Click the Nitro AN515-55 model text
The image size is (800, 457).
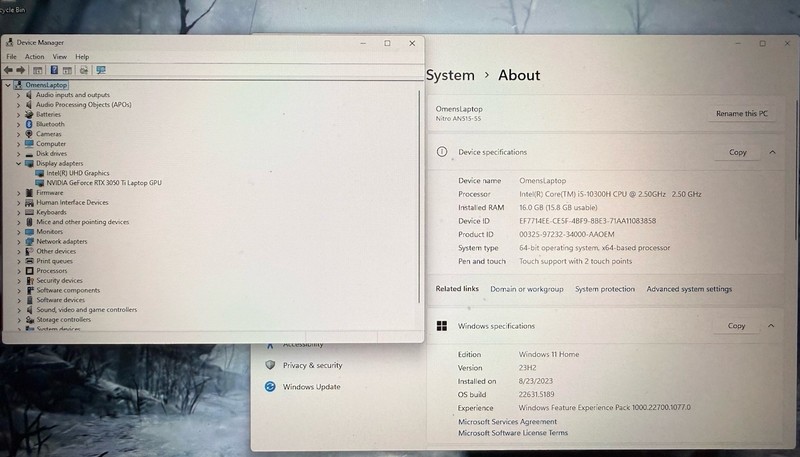coord(458,118)
